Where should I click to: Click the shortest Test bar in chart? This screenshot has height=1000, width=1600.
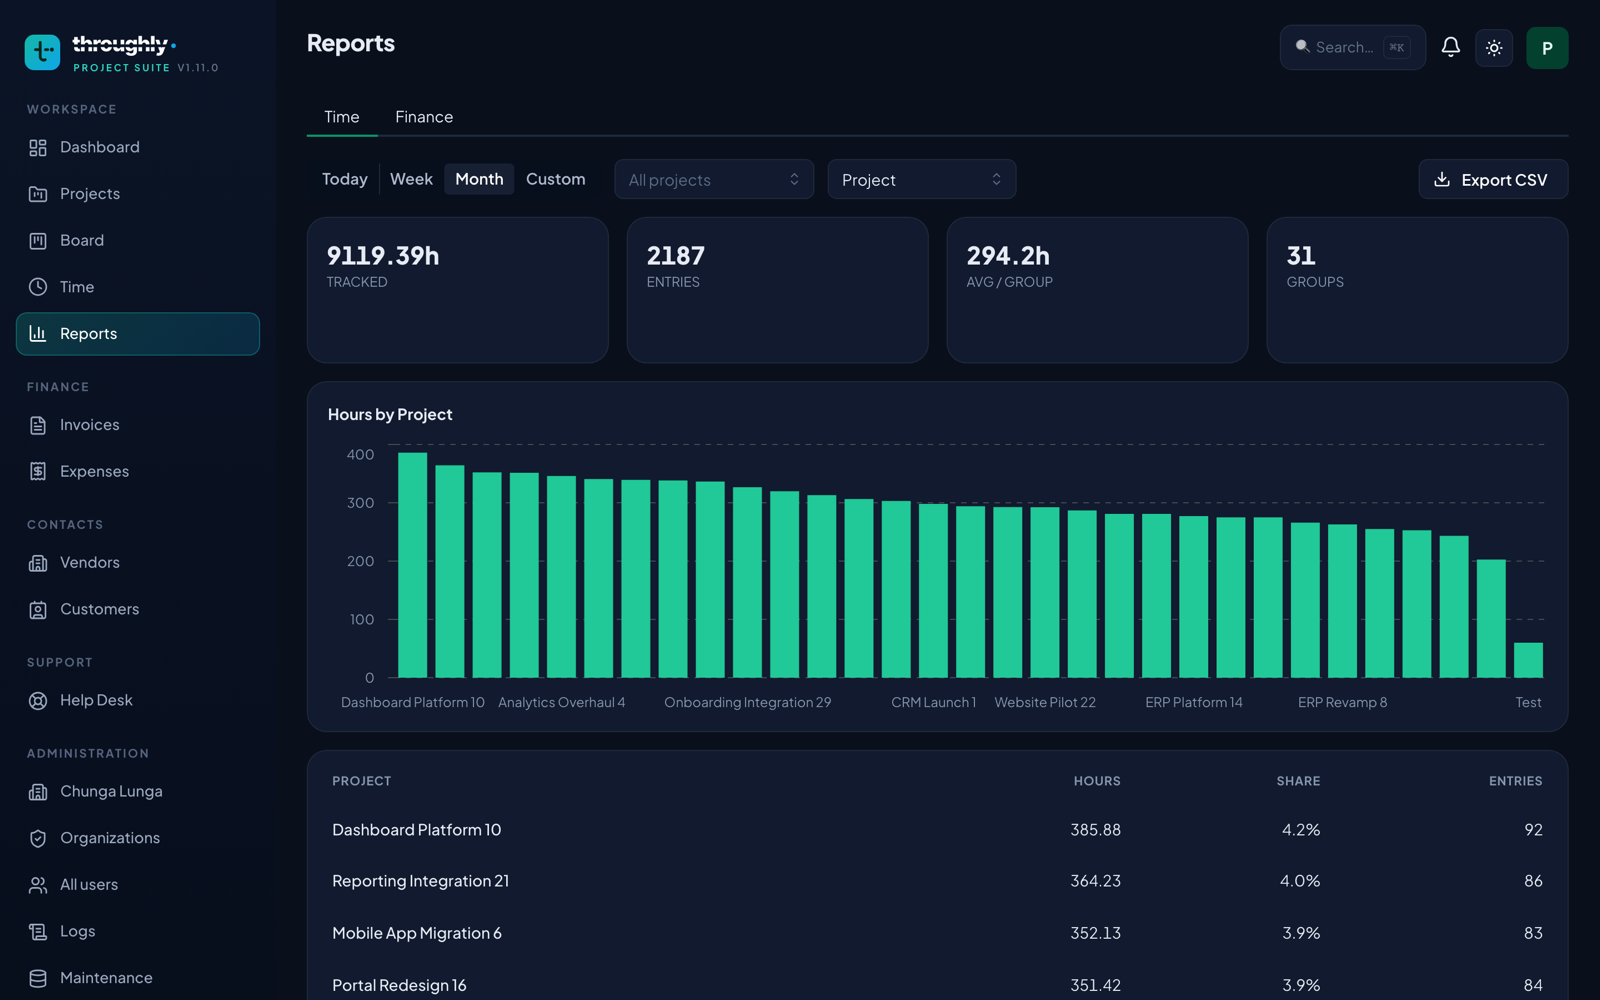click(x=1528, y=660)
